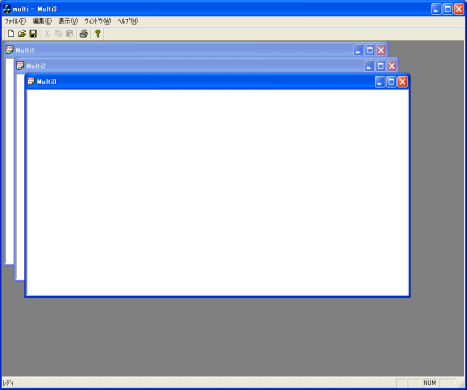This screenshot has width=467, height=390.
Task: Click the Cut scissors toolbar icon
Action: click(x=47, y=34)
